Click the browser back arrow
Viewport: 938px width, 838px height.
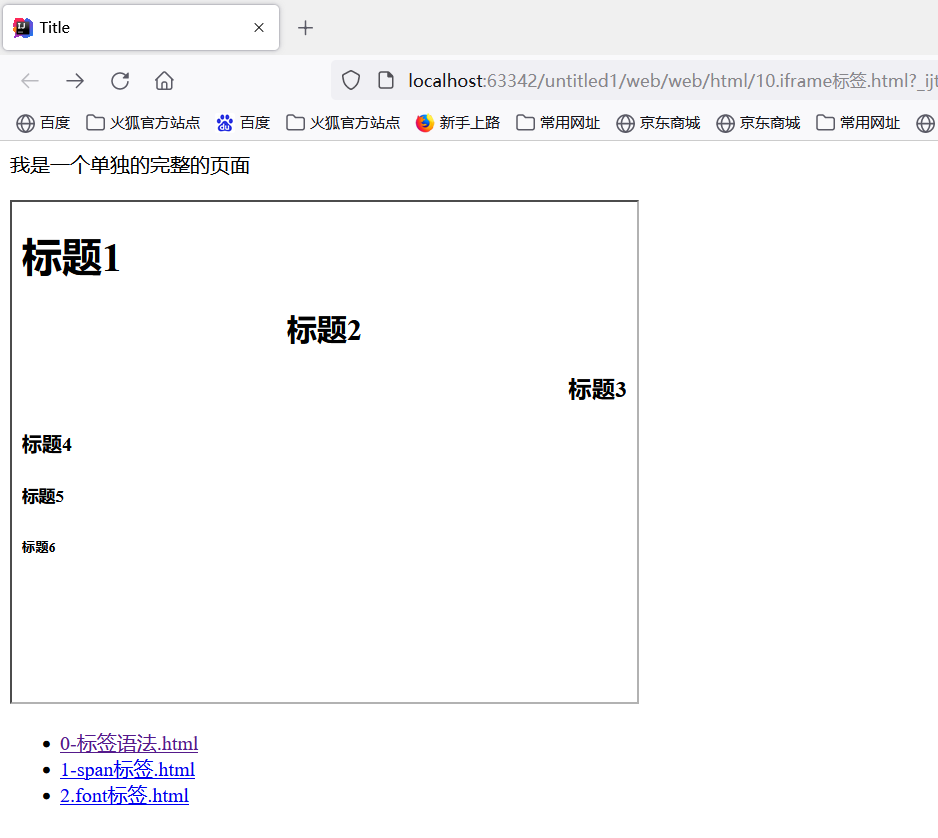click(30, 81)
